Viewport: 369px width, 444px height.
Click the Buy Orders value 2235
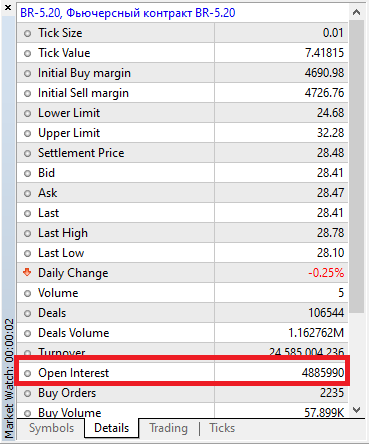tap(332, 393)
